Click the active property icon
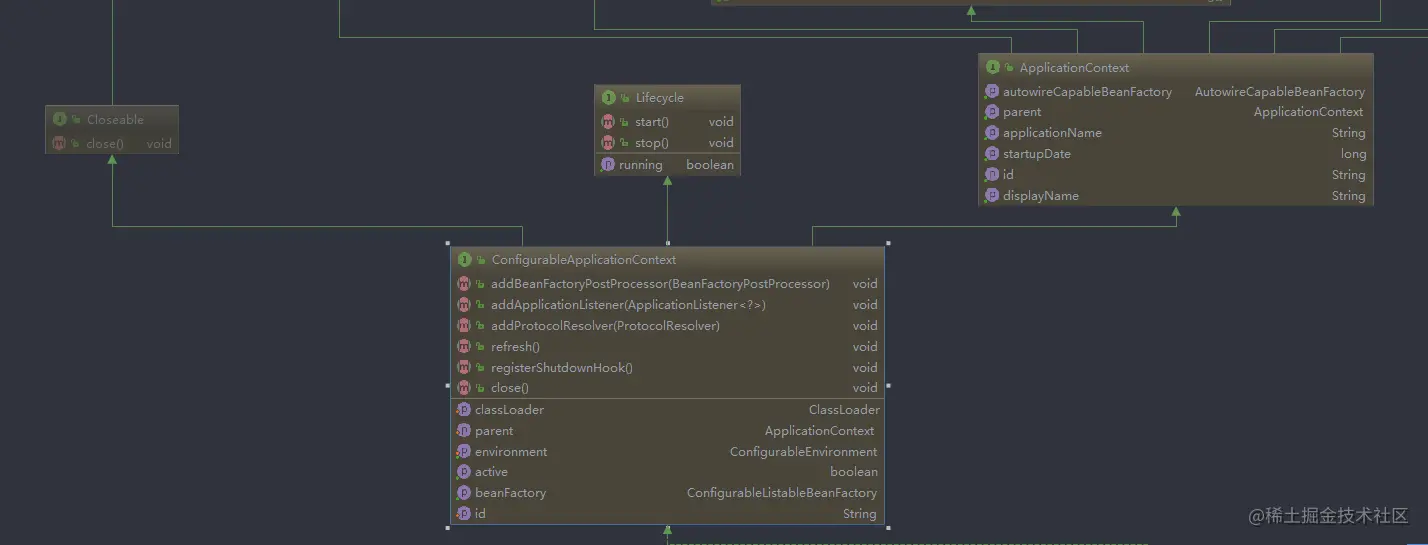1428x545 pixels. coord(464,472)
